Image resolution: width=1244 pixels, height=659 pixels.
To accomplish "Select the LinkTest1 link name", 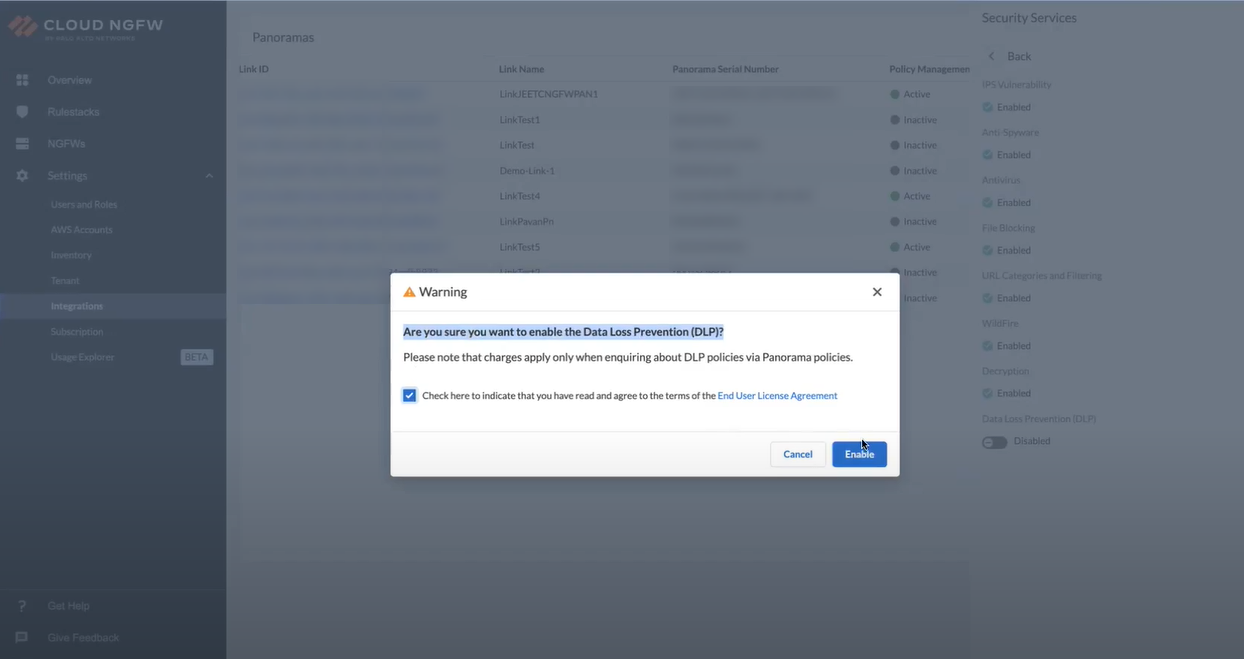I will (520, 120).
